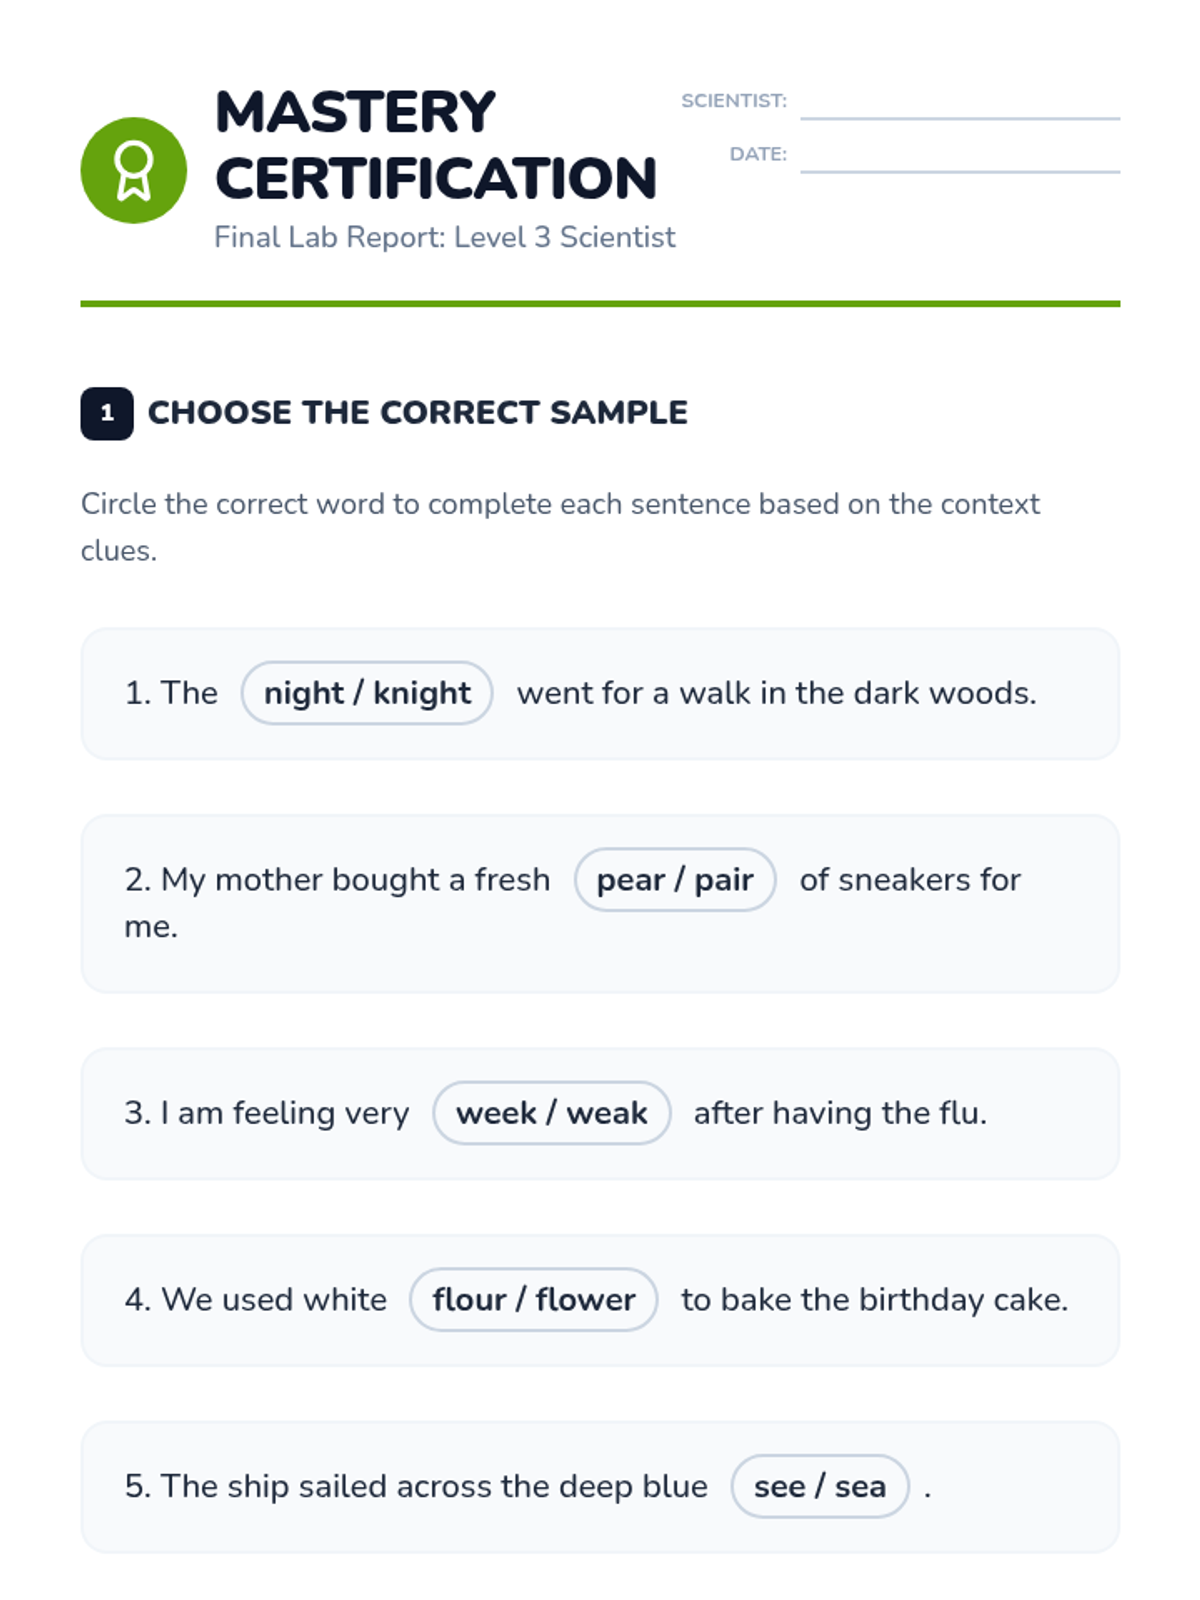Image resolution: width=1200 pixels, height=1600 pixels.
Task: Click the sentence 4 card about baking
Action: coord(600,1300)
